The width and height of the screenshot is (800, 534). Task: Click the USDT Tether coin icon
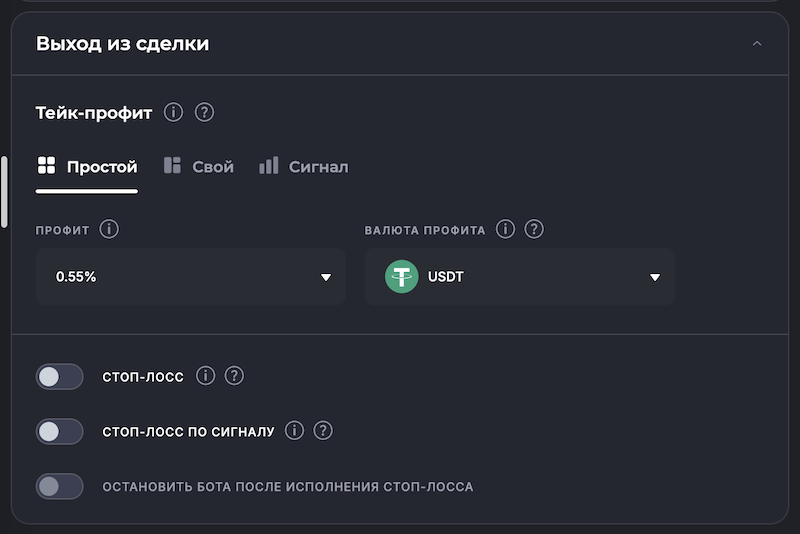coord(402,277)
